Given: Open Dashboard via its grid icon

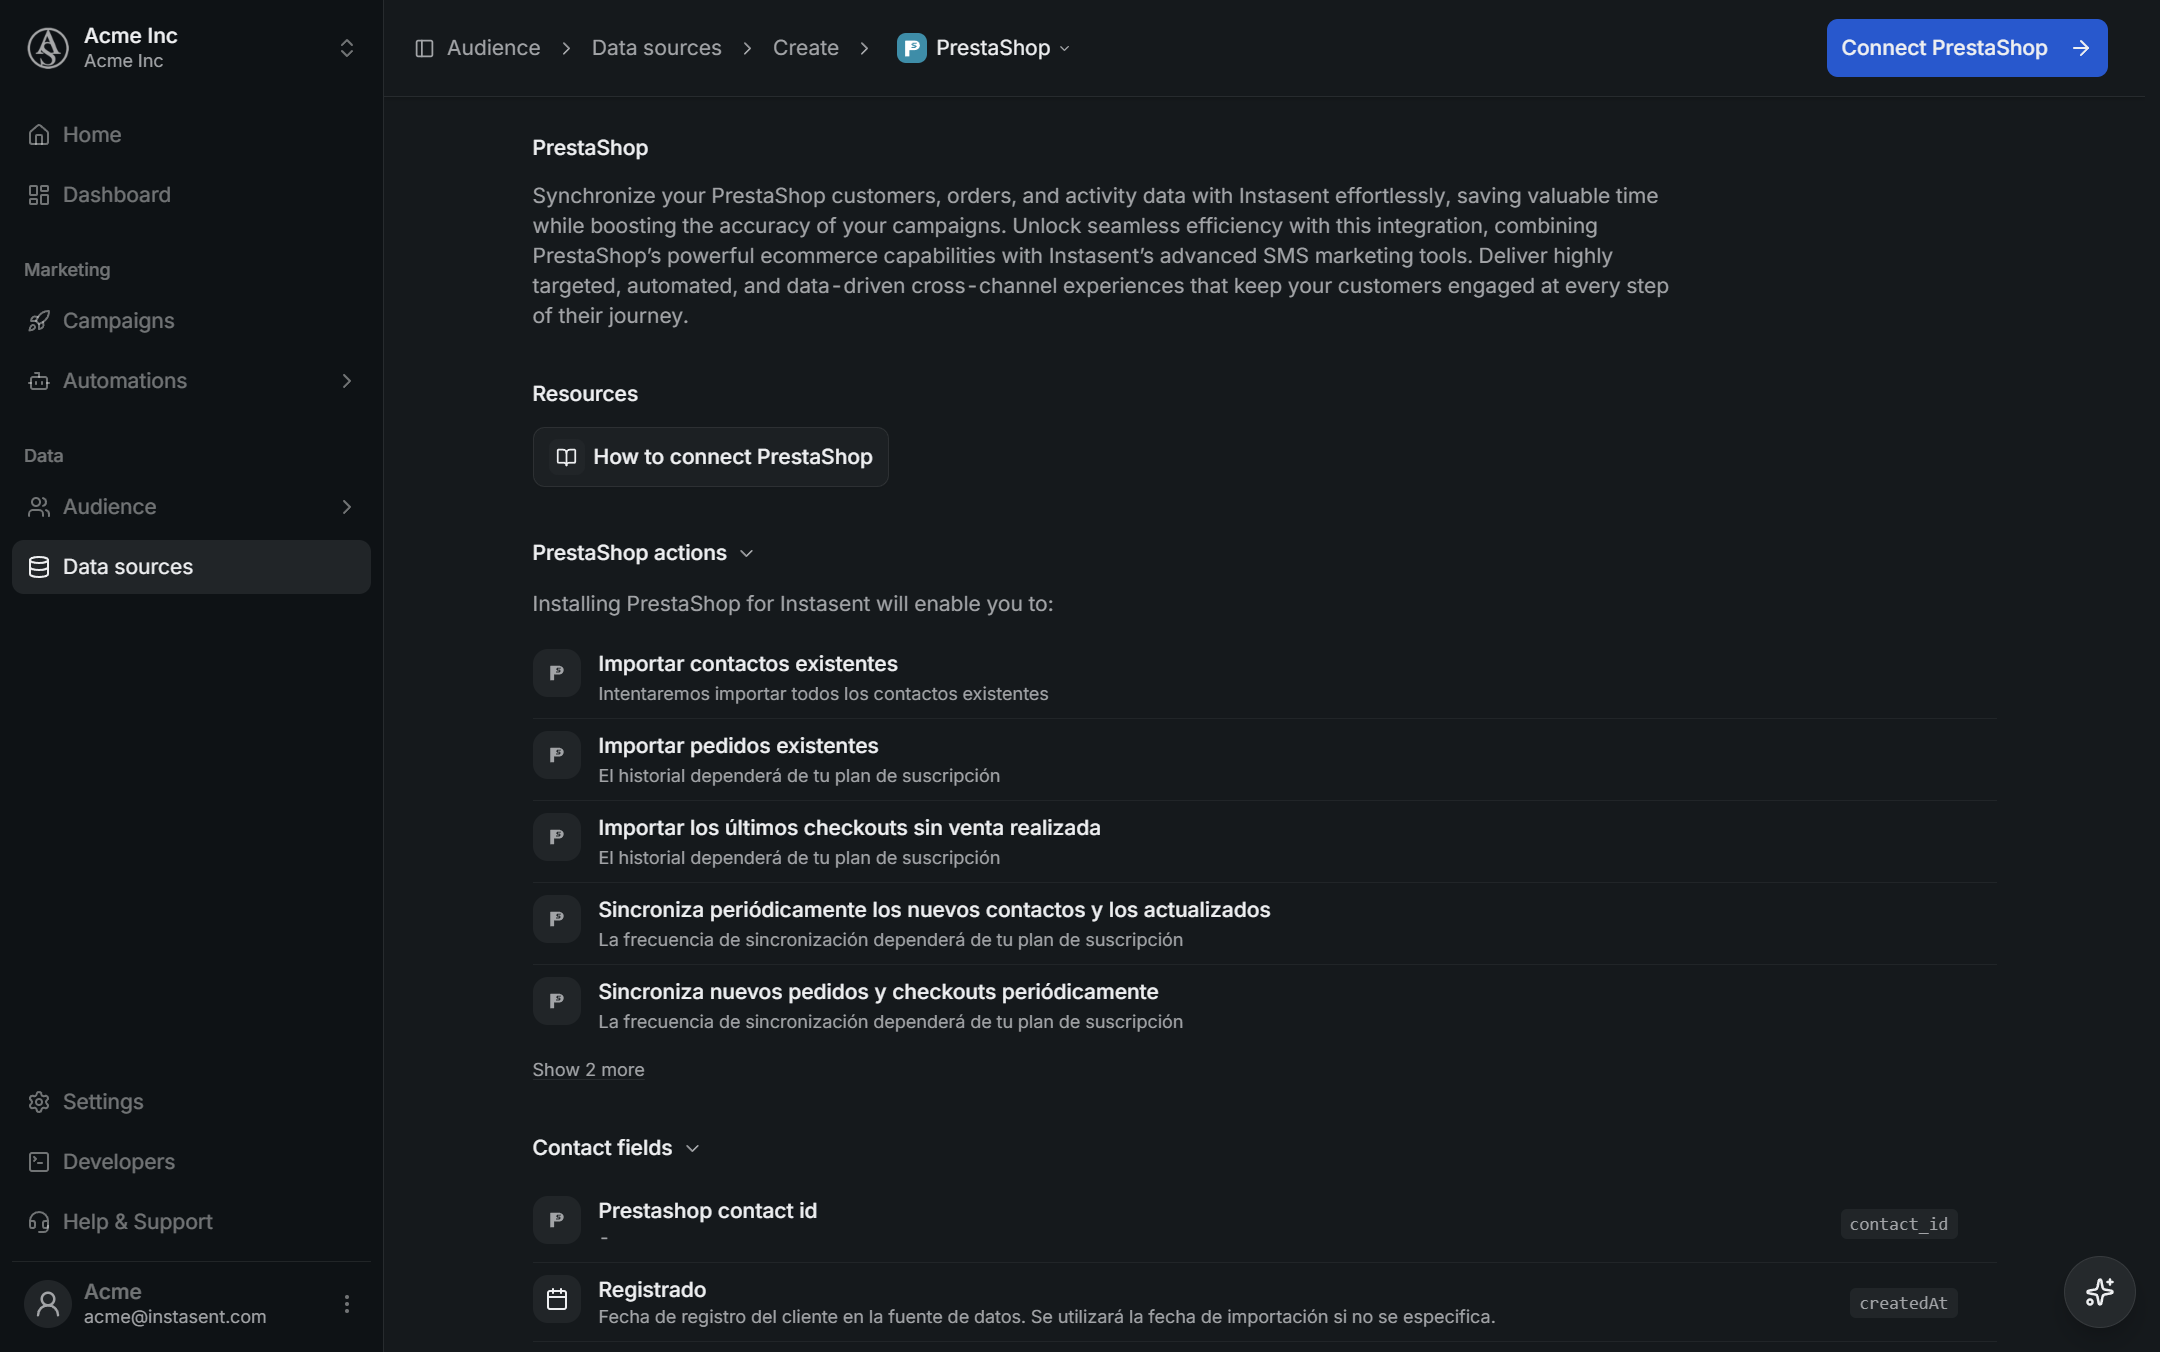Looking at the screenshot, I should coord(39,195).
